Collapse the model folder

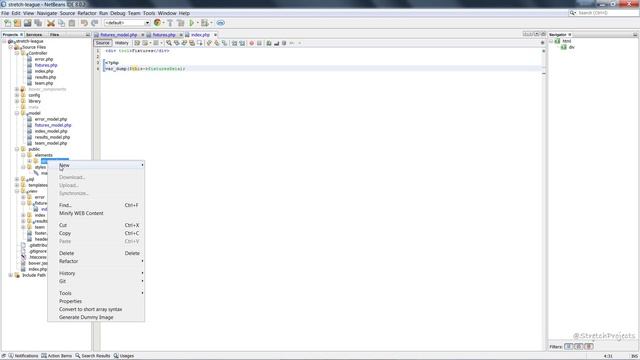pos(17,113)
